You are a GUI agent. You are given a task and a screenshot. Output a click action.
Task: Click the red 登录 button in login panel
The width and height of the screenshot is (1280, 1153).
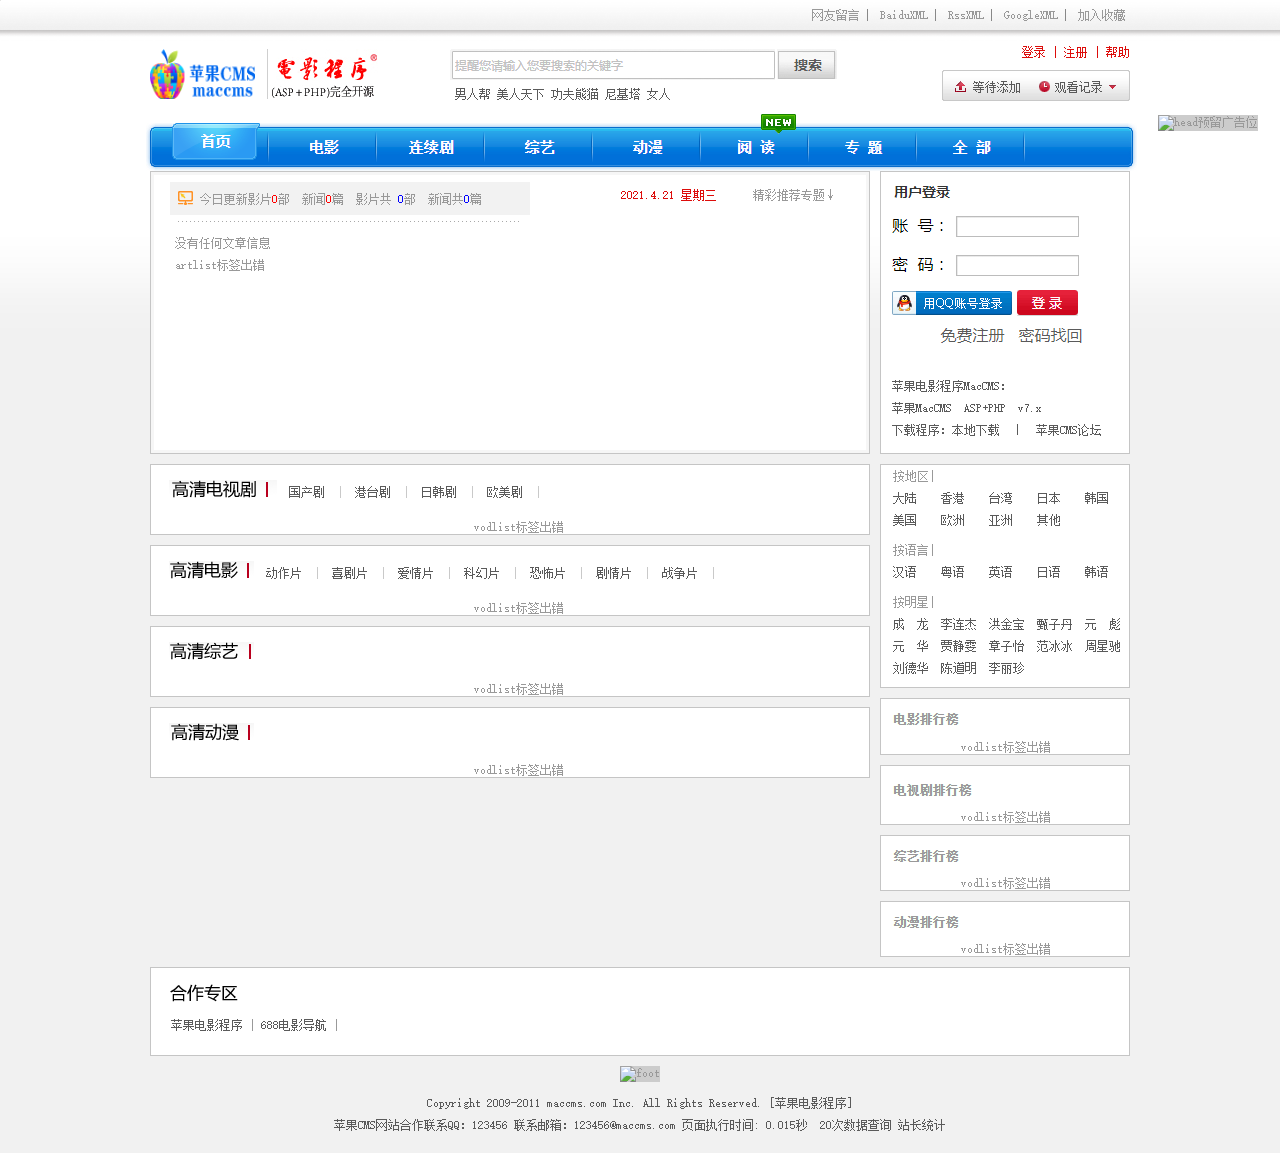(1047, 303)
